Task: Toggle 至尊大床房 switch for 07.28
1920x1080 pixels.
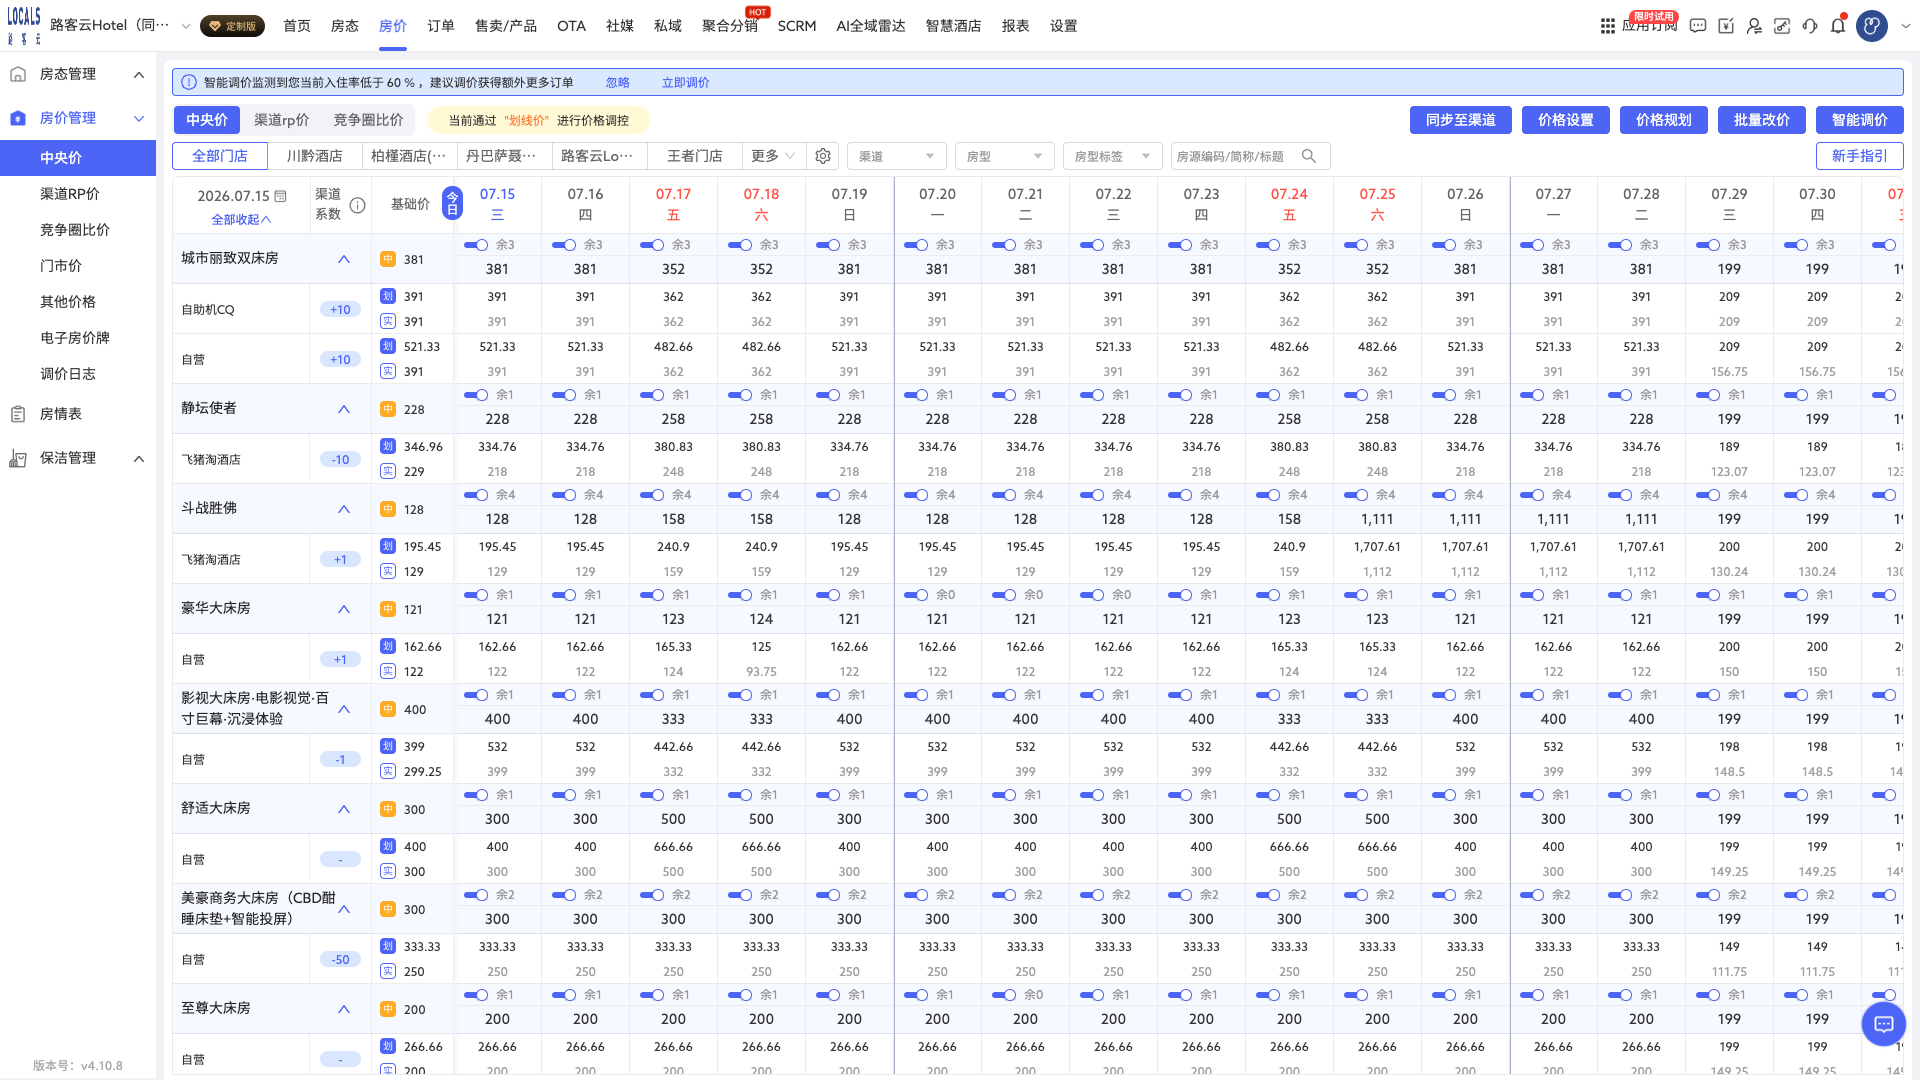Action: point(1621,995)
